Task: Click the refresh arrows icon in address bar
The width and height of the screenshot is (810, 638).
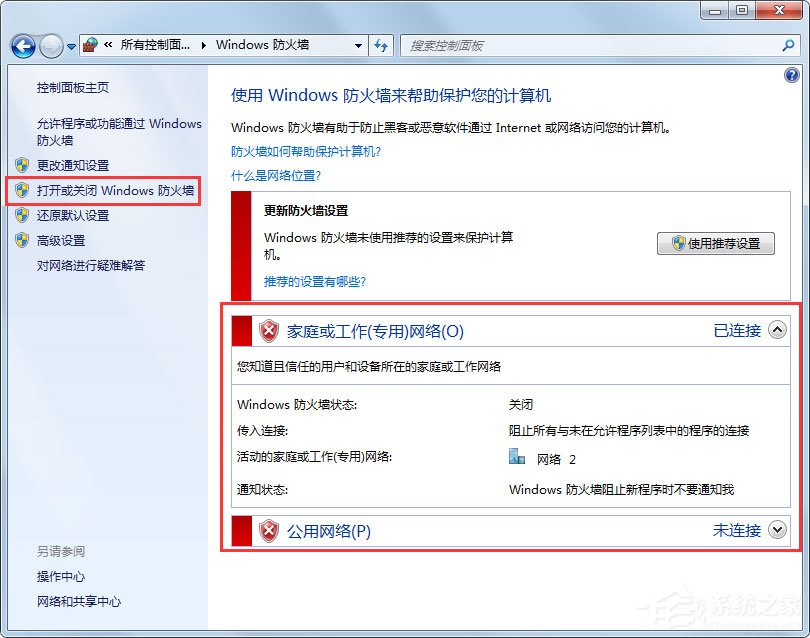Action: click(x=382, y=45)
